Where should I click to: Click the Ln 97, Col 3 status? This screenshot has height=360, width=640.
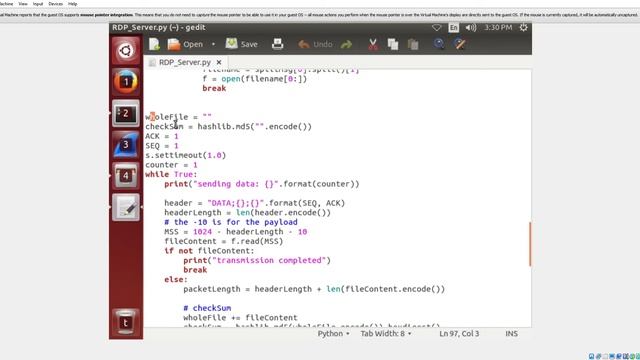pos(459,333)
